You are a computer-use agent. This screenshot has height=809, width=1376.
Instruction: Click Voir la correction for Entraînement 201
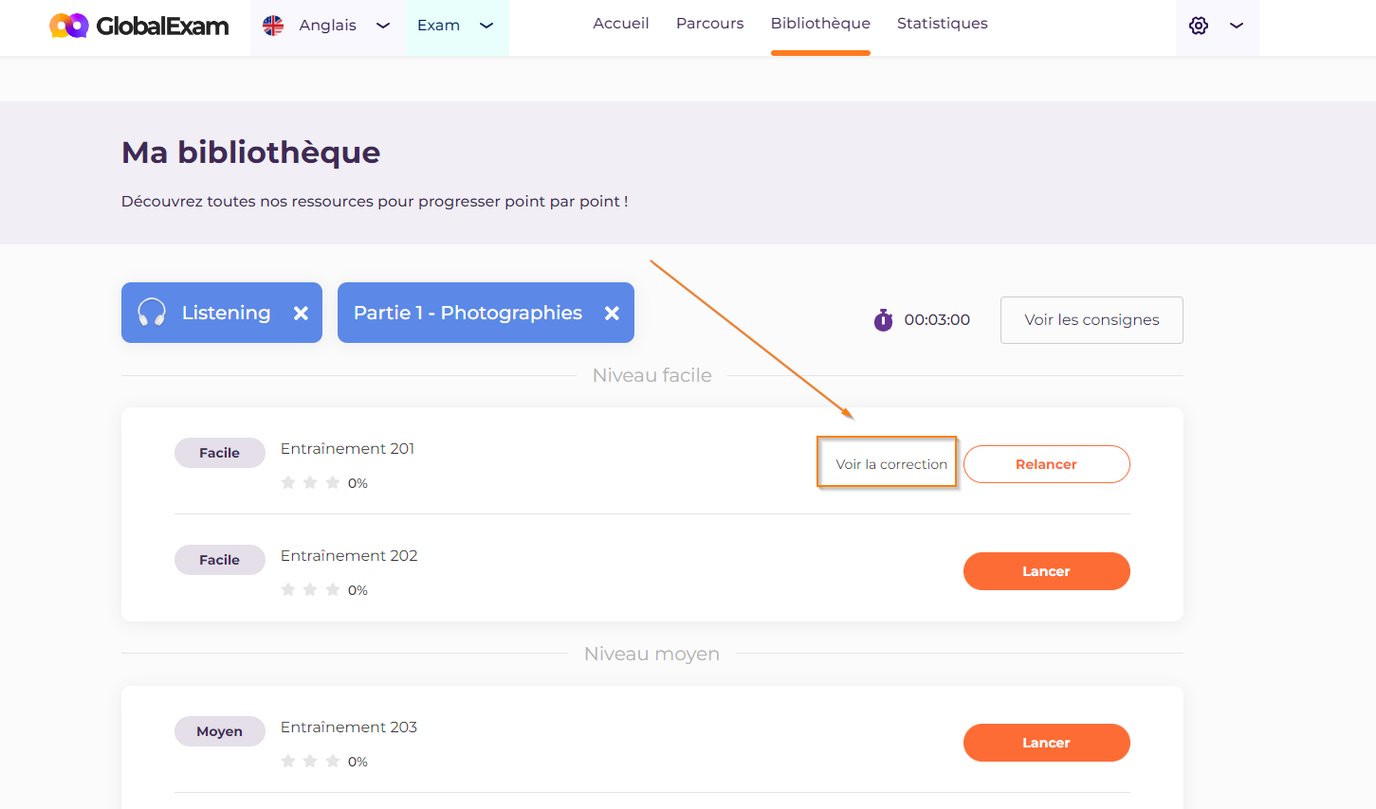point(886,463)
